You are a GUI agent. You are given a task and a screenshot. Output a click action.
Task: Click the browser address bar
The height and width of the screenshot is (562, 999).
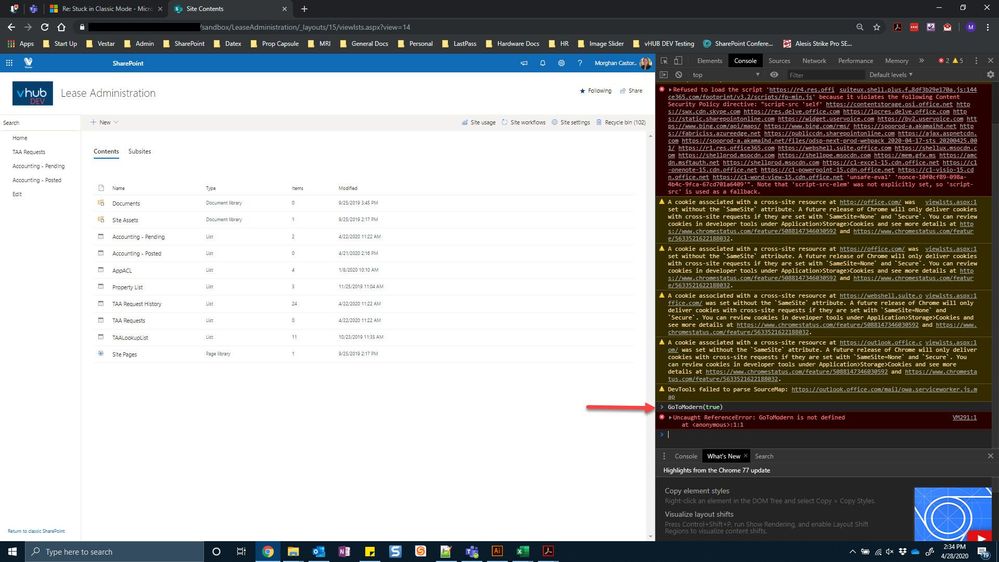465,27
